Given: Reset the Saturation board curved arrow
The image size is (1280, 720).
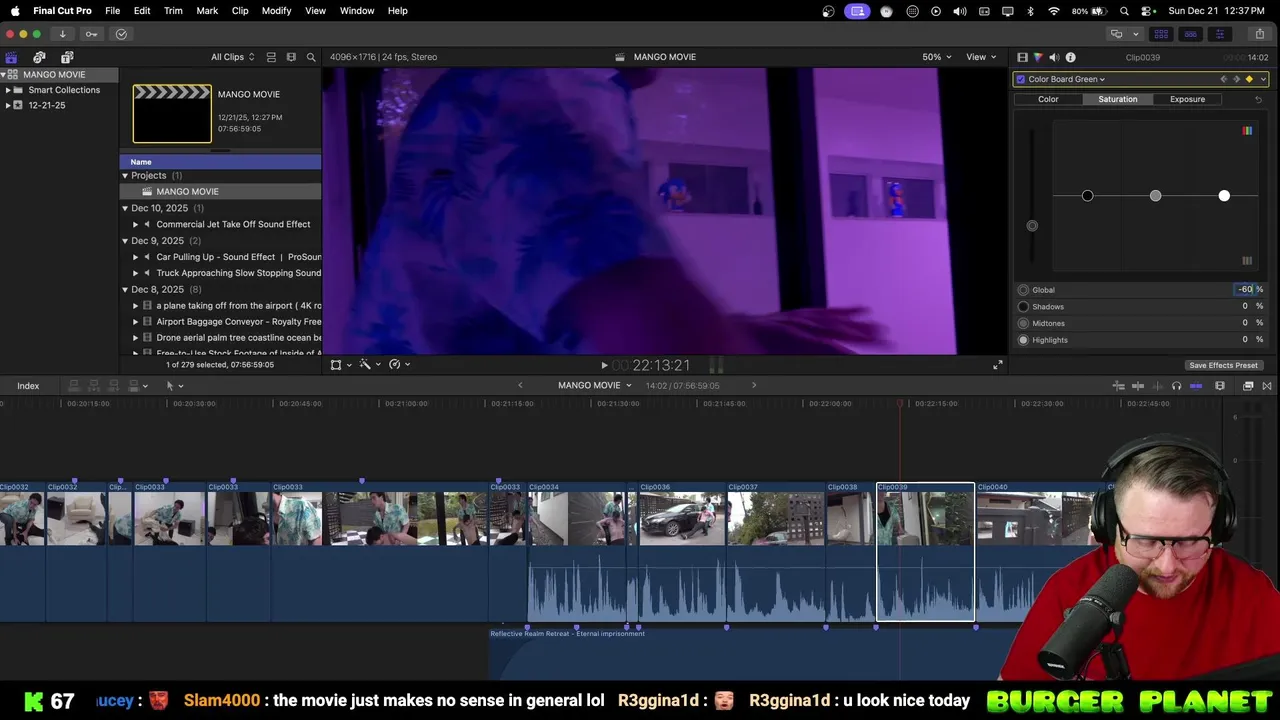Looking at the screenshot, I should click(x=1258, y=99).
